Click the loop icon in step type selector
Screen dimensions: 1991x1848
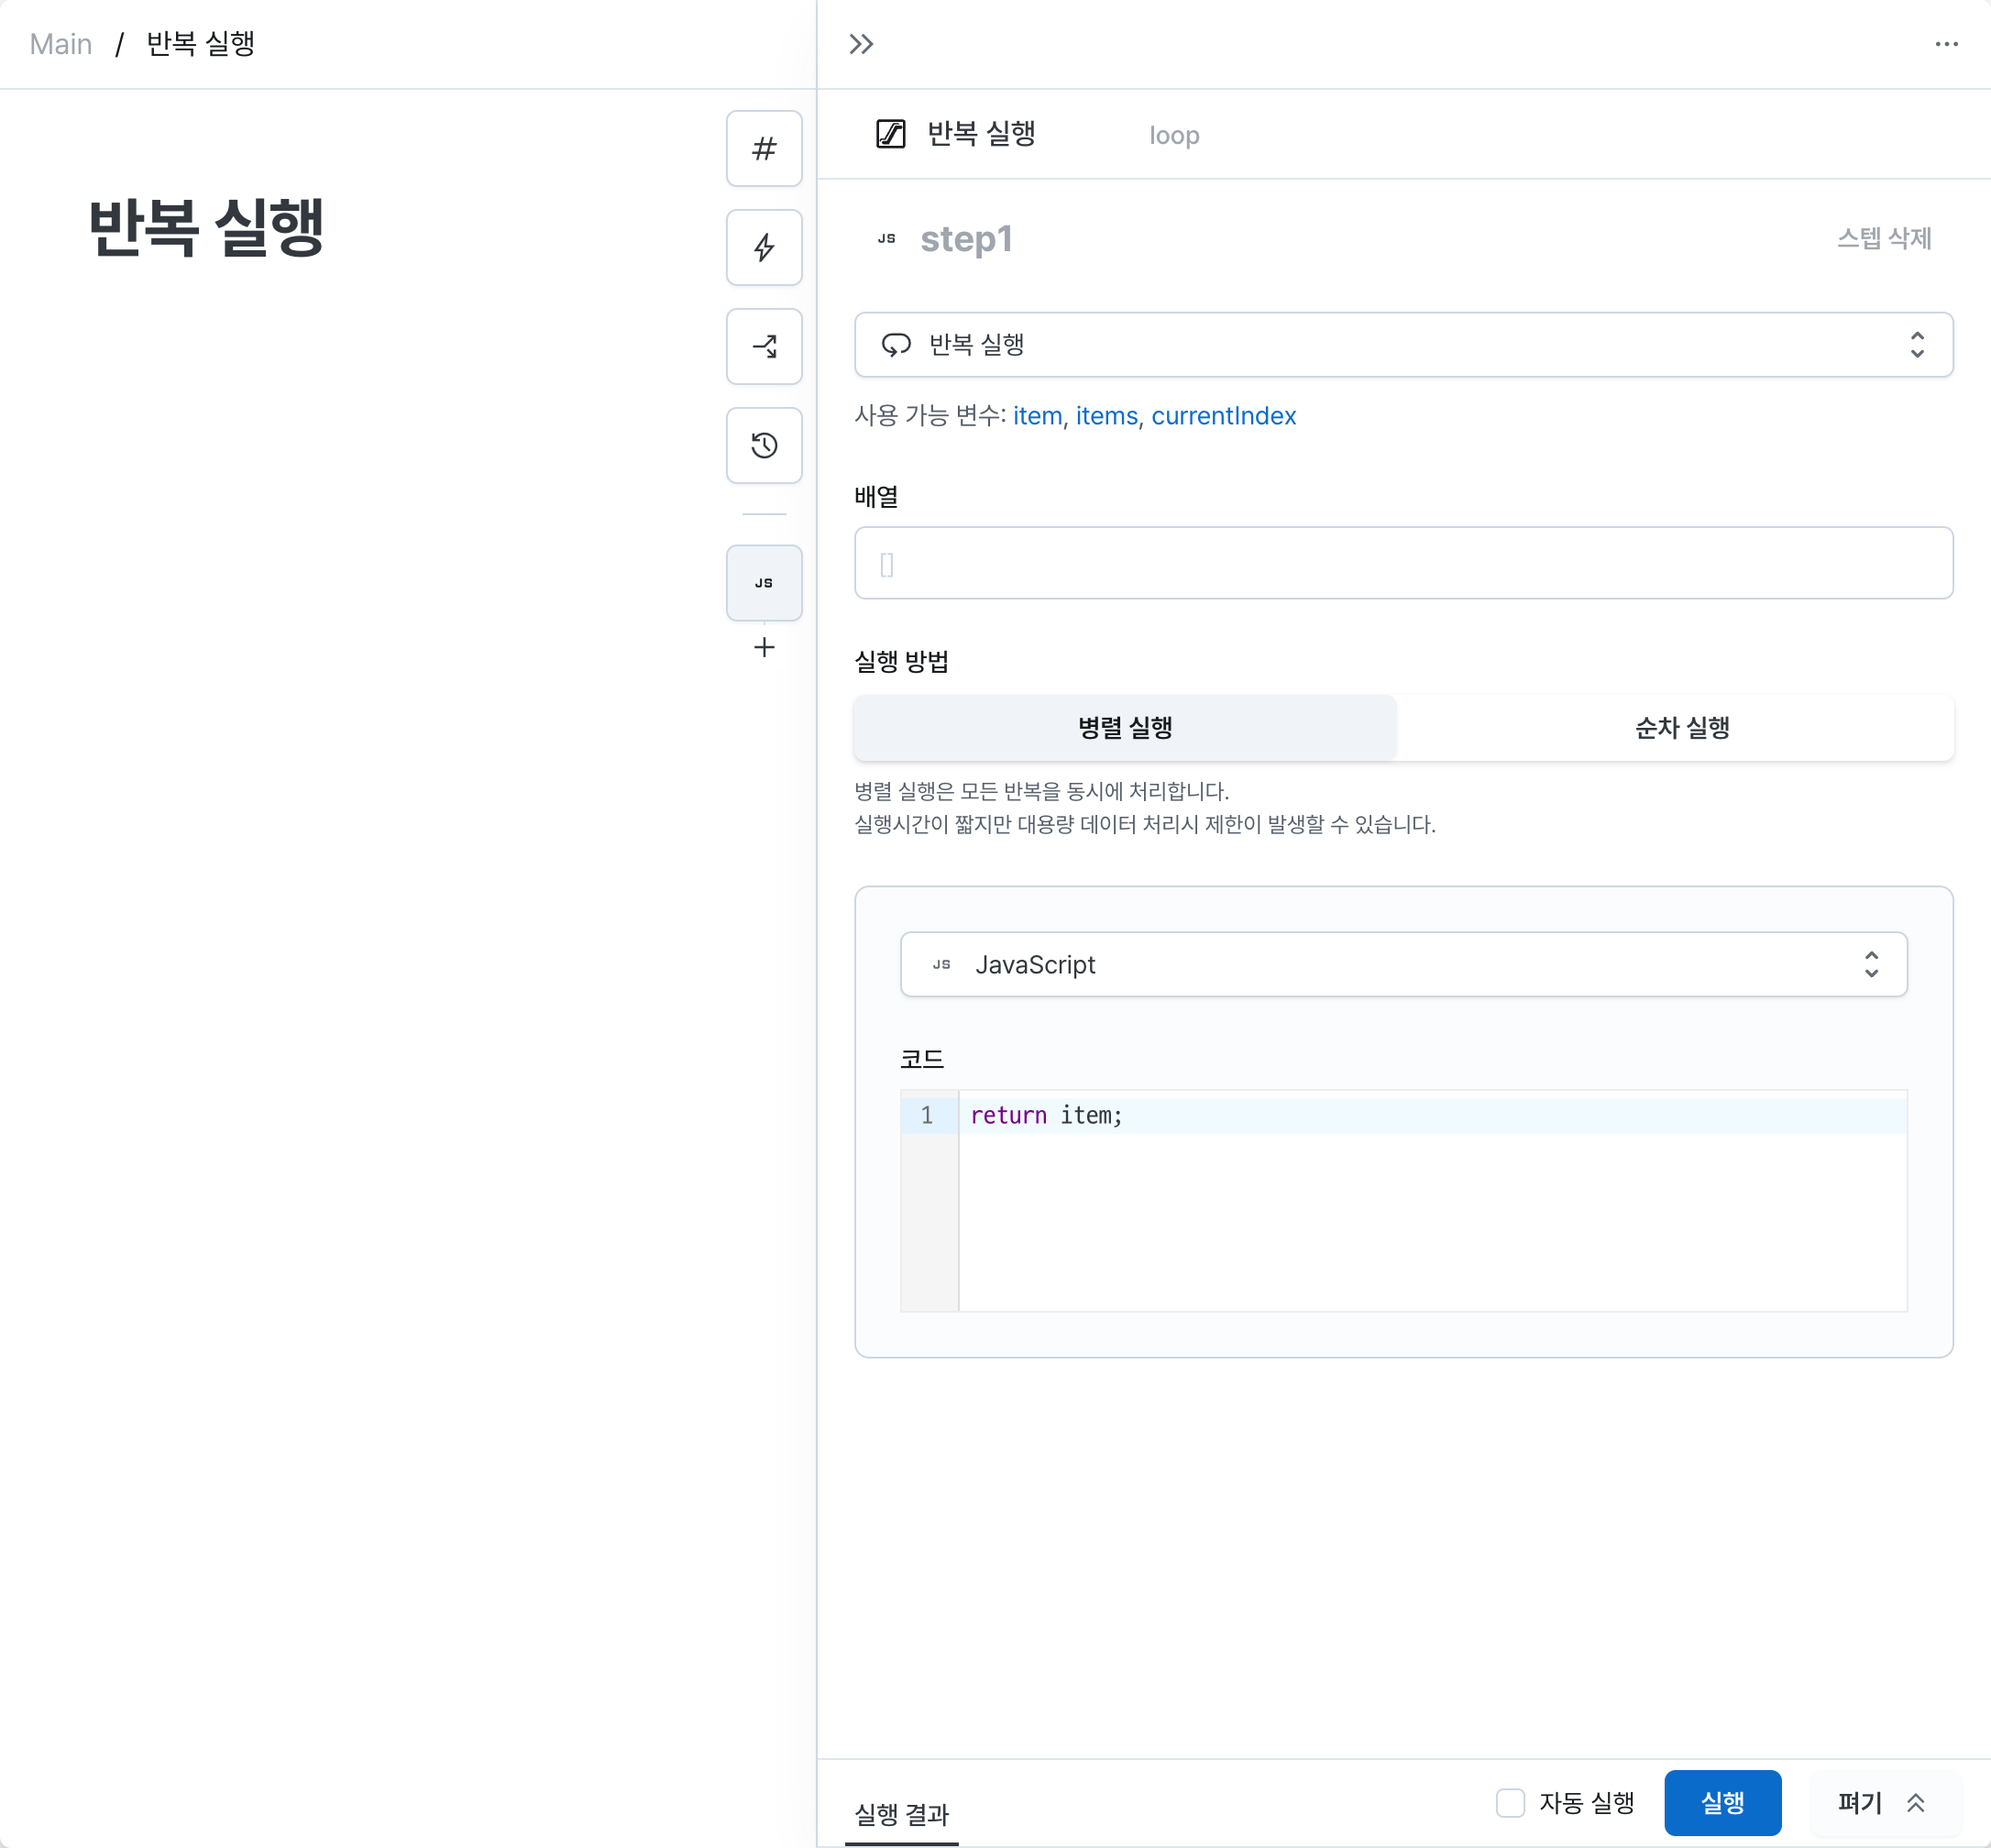pos(896,345)
